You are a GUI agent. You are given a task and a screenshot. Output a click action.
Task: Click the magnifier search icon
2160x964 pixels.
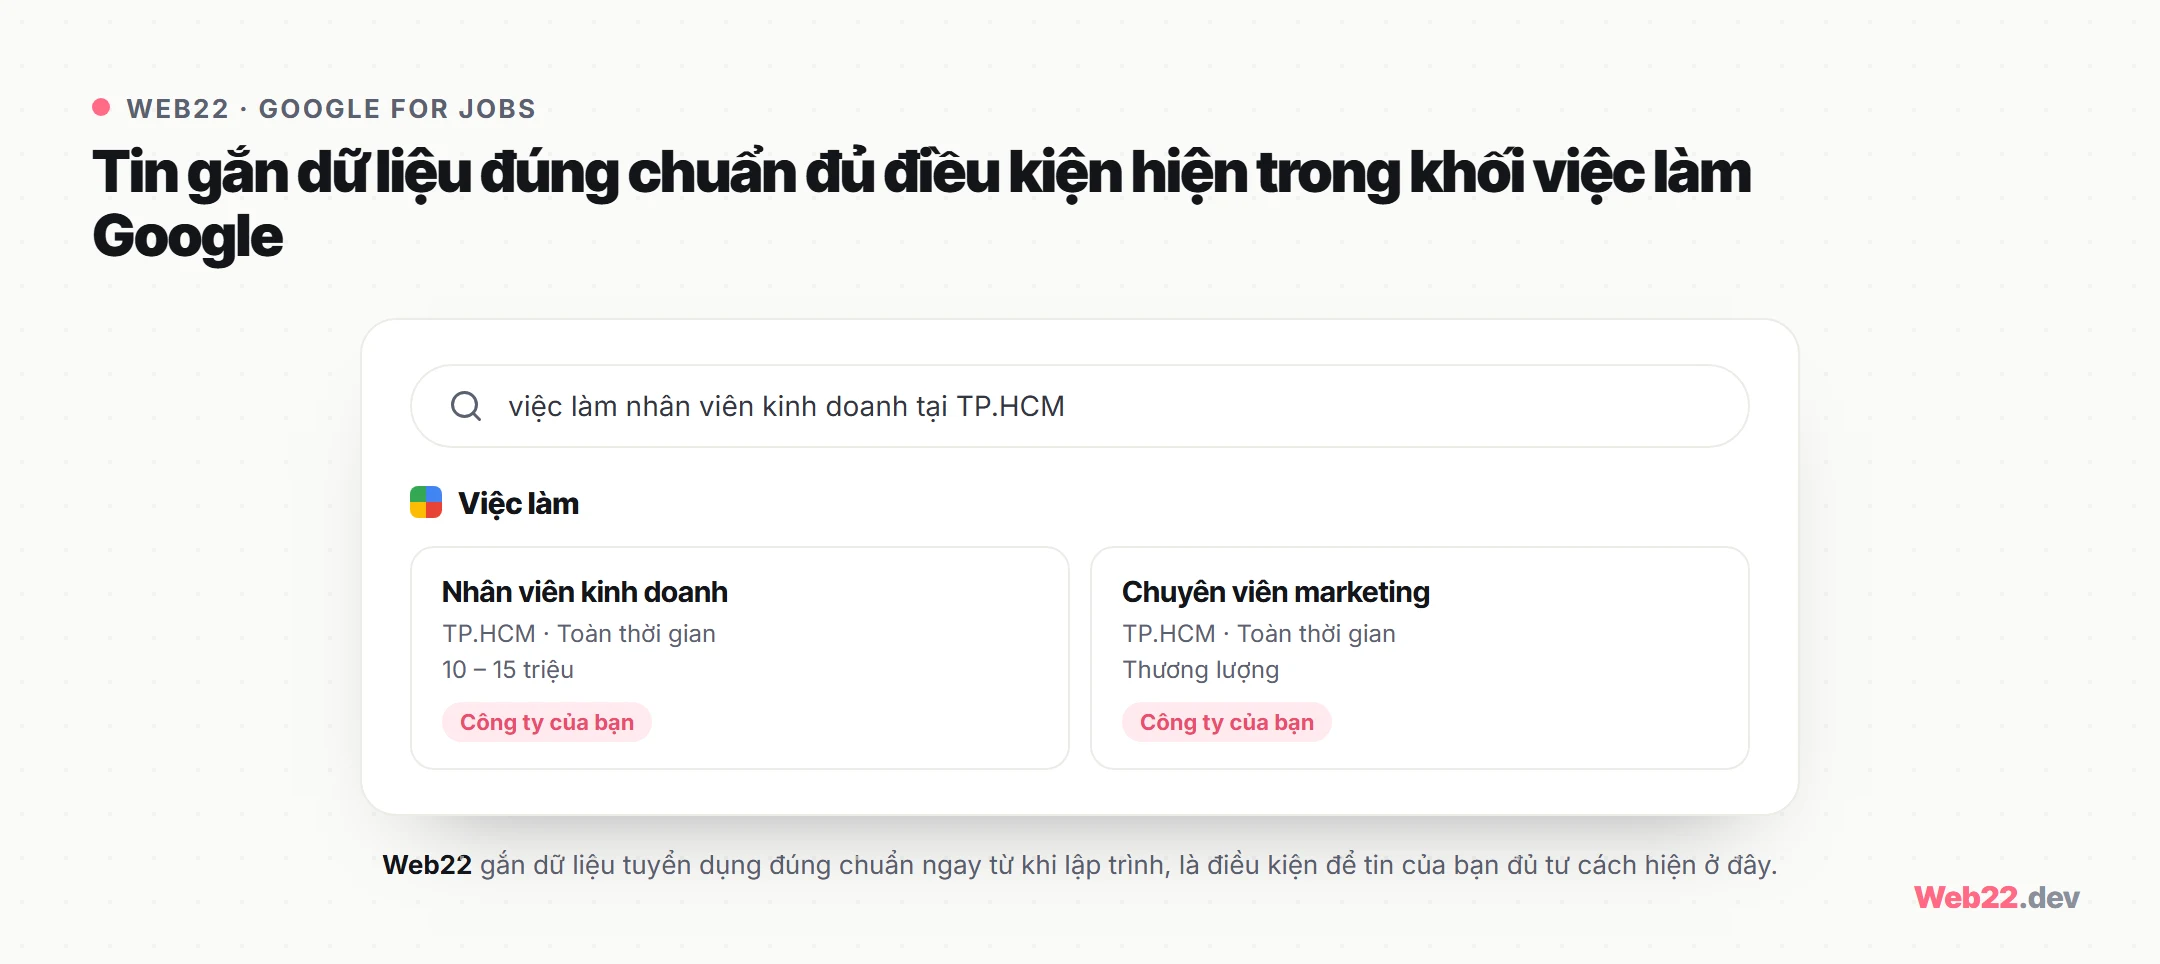(x=466, y=406)
